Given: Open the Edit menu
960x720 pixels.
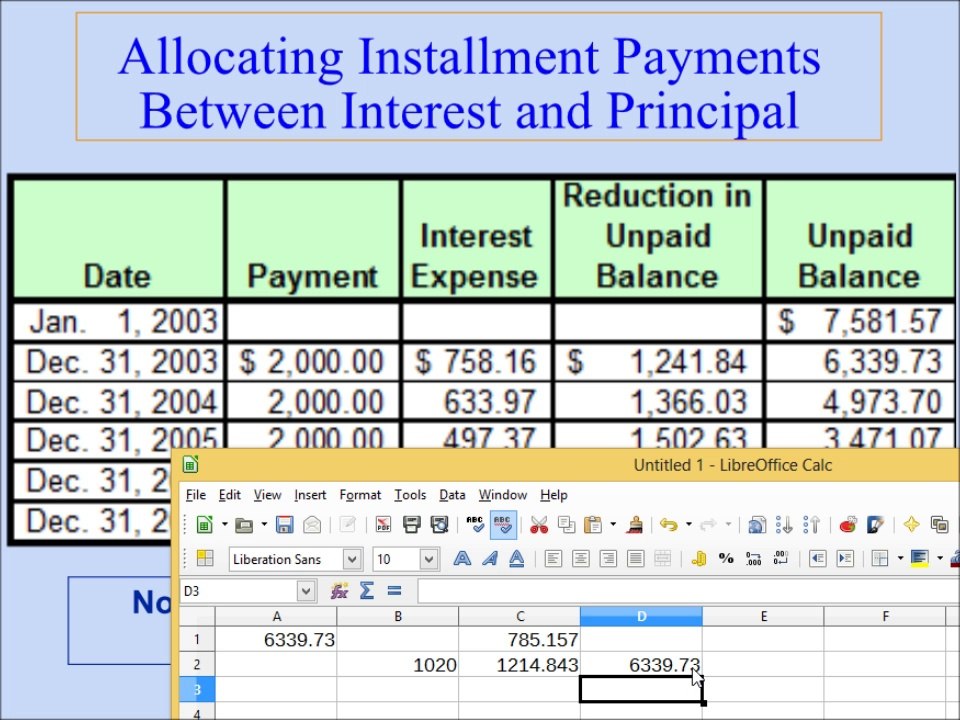Looking at the screenshot, I should pyautogui.click(x=230, y=495).
